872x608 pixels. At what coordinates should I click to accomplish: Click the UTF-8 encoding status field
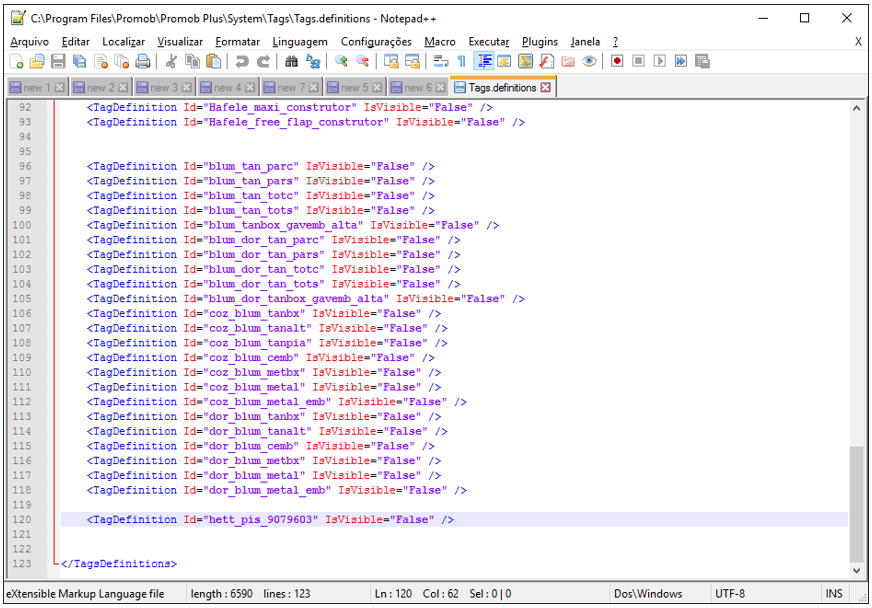point(730,594)
